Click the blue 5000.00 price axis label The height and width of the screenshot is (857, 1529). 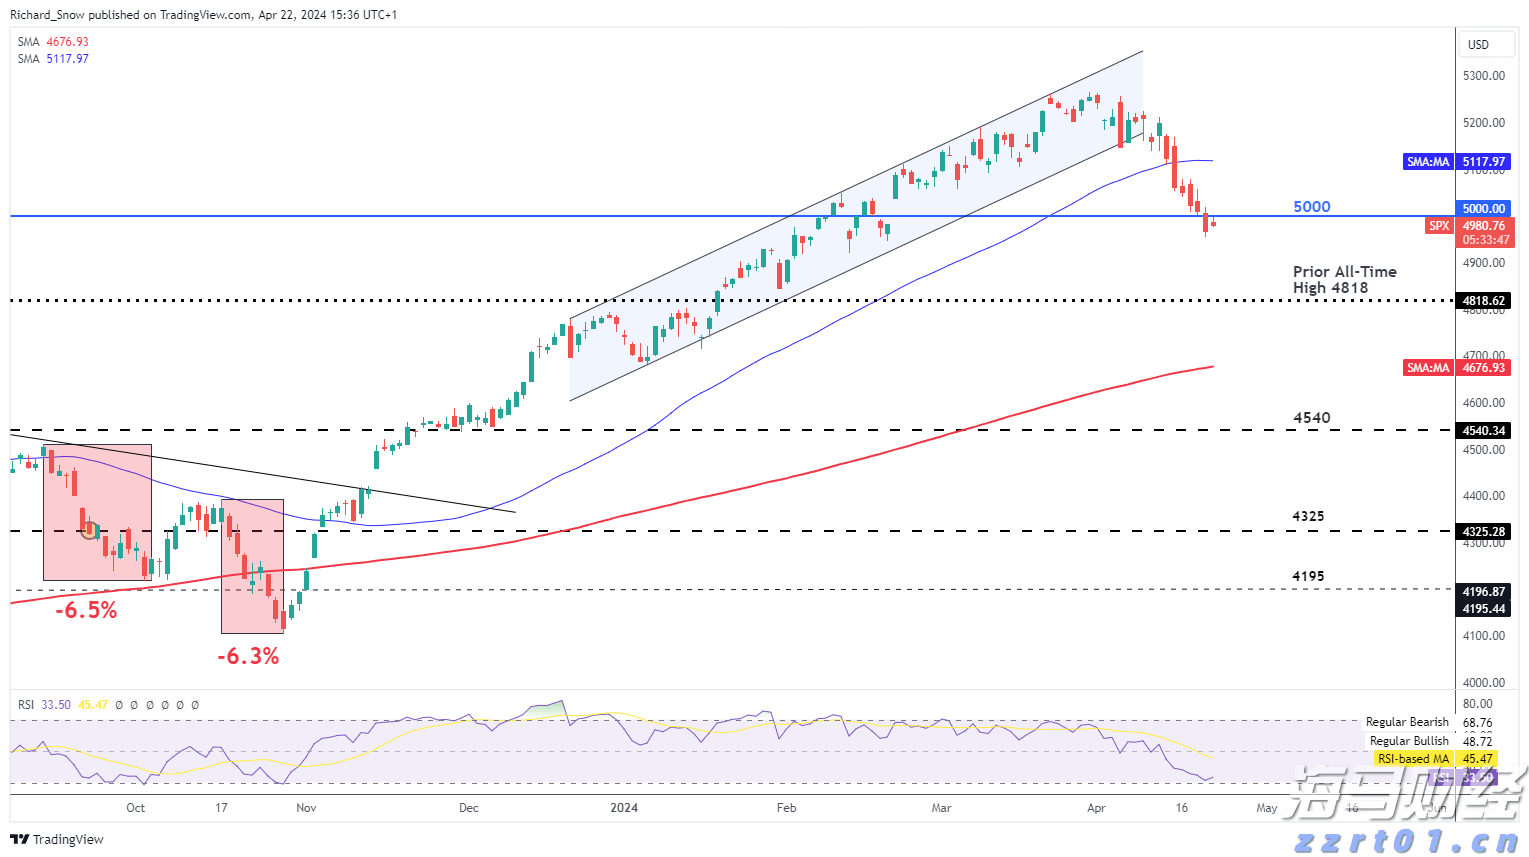[1484, 209]
